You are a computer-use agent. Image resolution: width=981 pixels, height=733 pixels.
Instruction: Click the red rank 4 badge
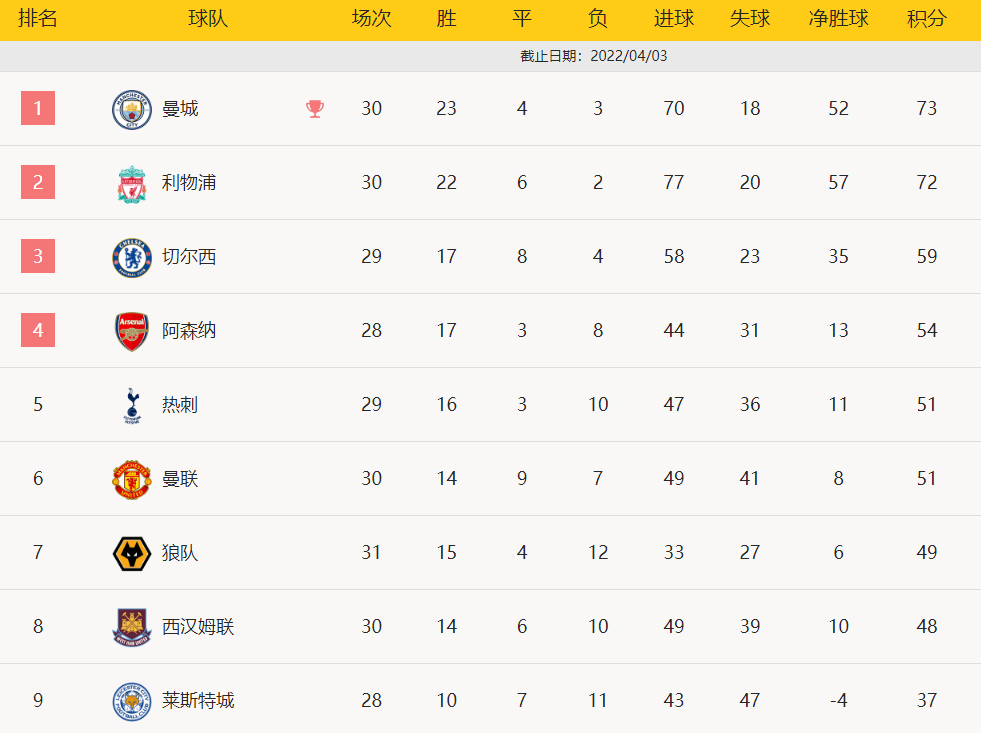click(38, 330)
